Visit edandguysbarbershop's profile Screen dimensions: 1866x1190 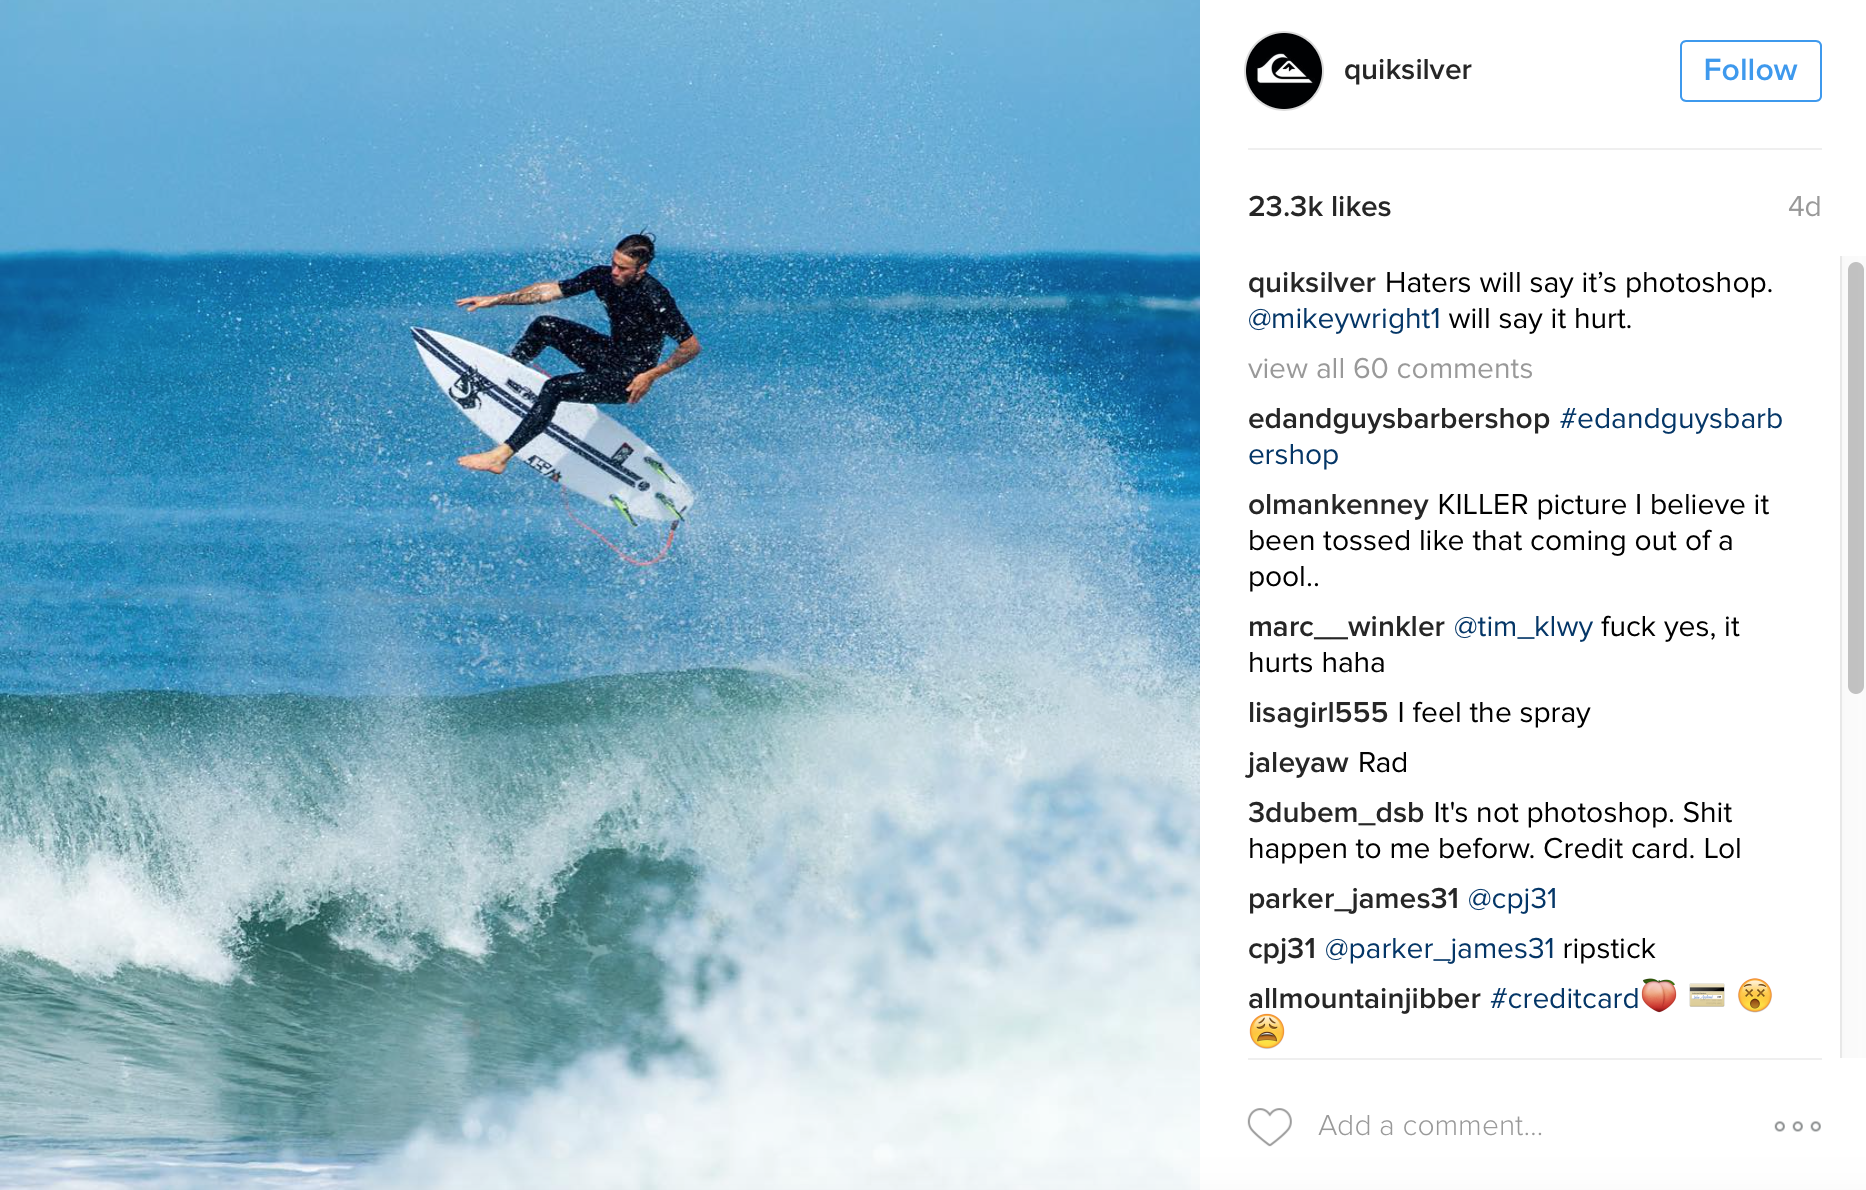(x=1399, y=419)
